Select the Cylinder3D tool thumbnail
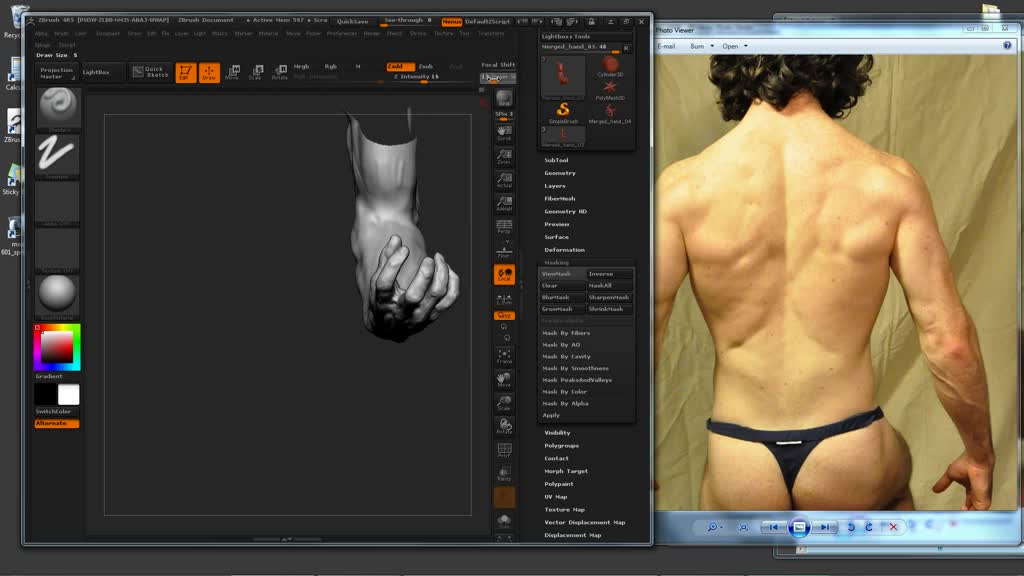This screenshot has width=1024, height=576. click(610, 67)
